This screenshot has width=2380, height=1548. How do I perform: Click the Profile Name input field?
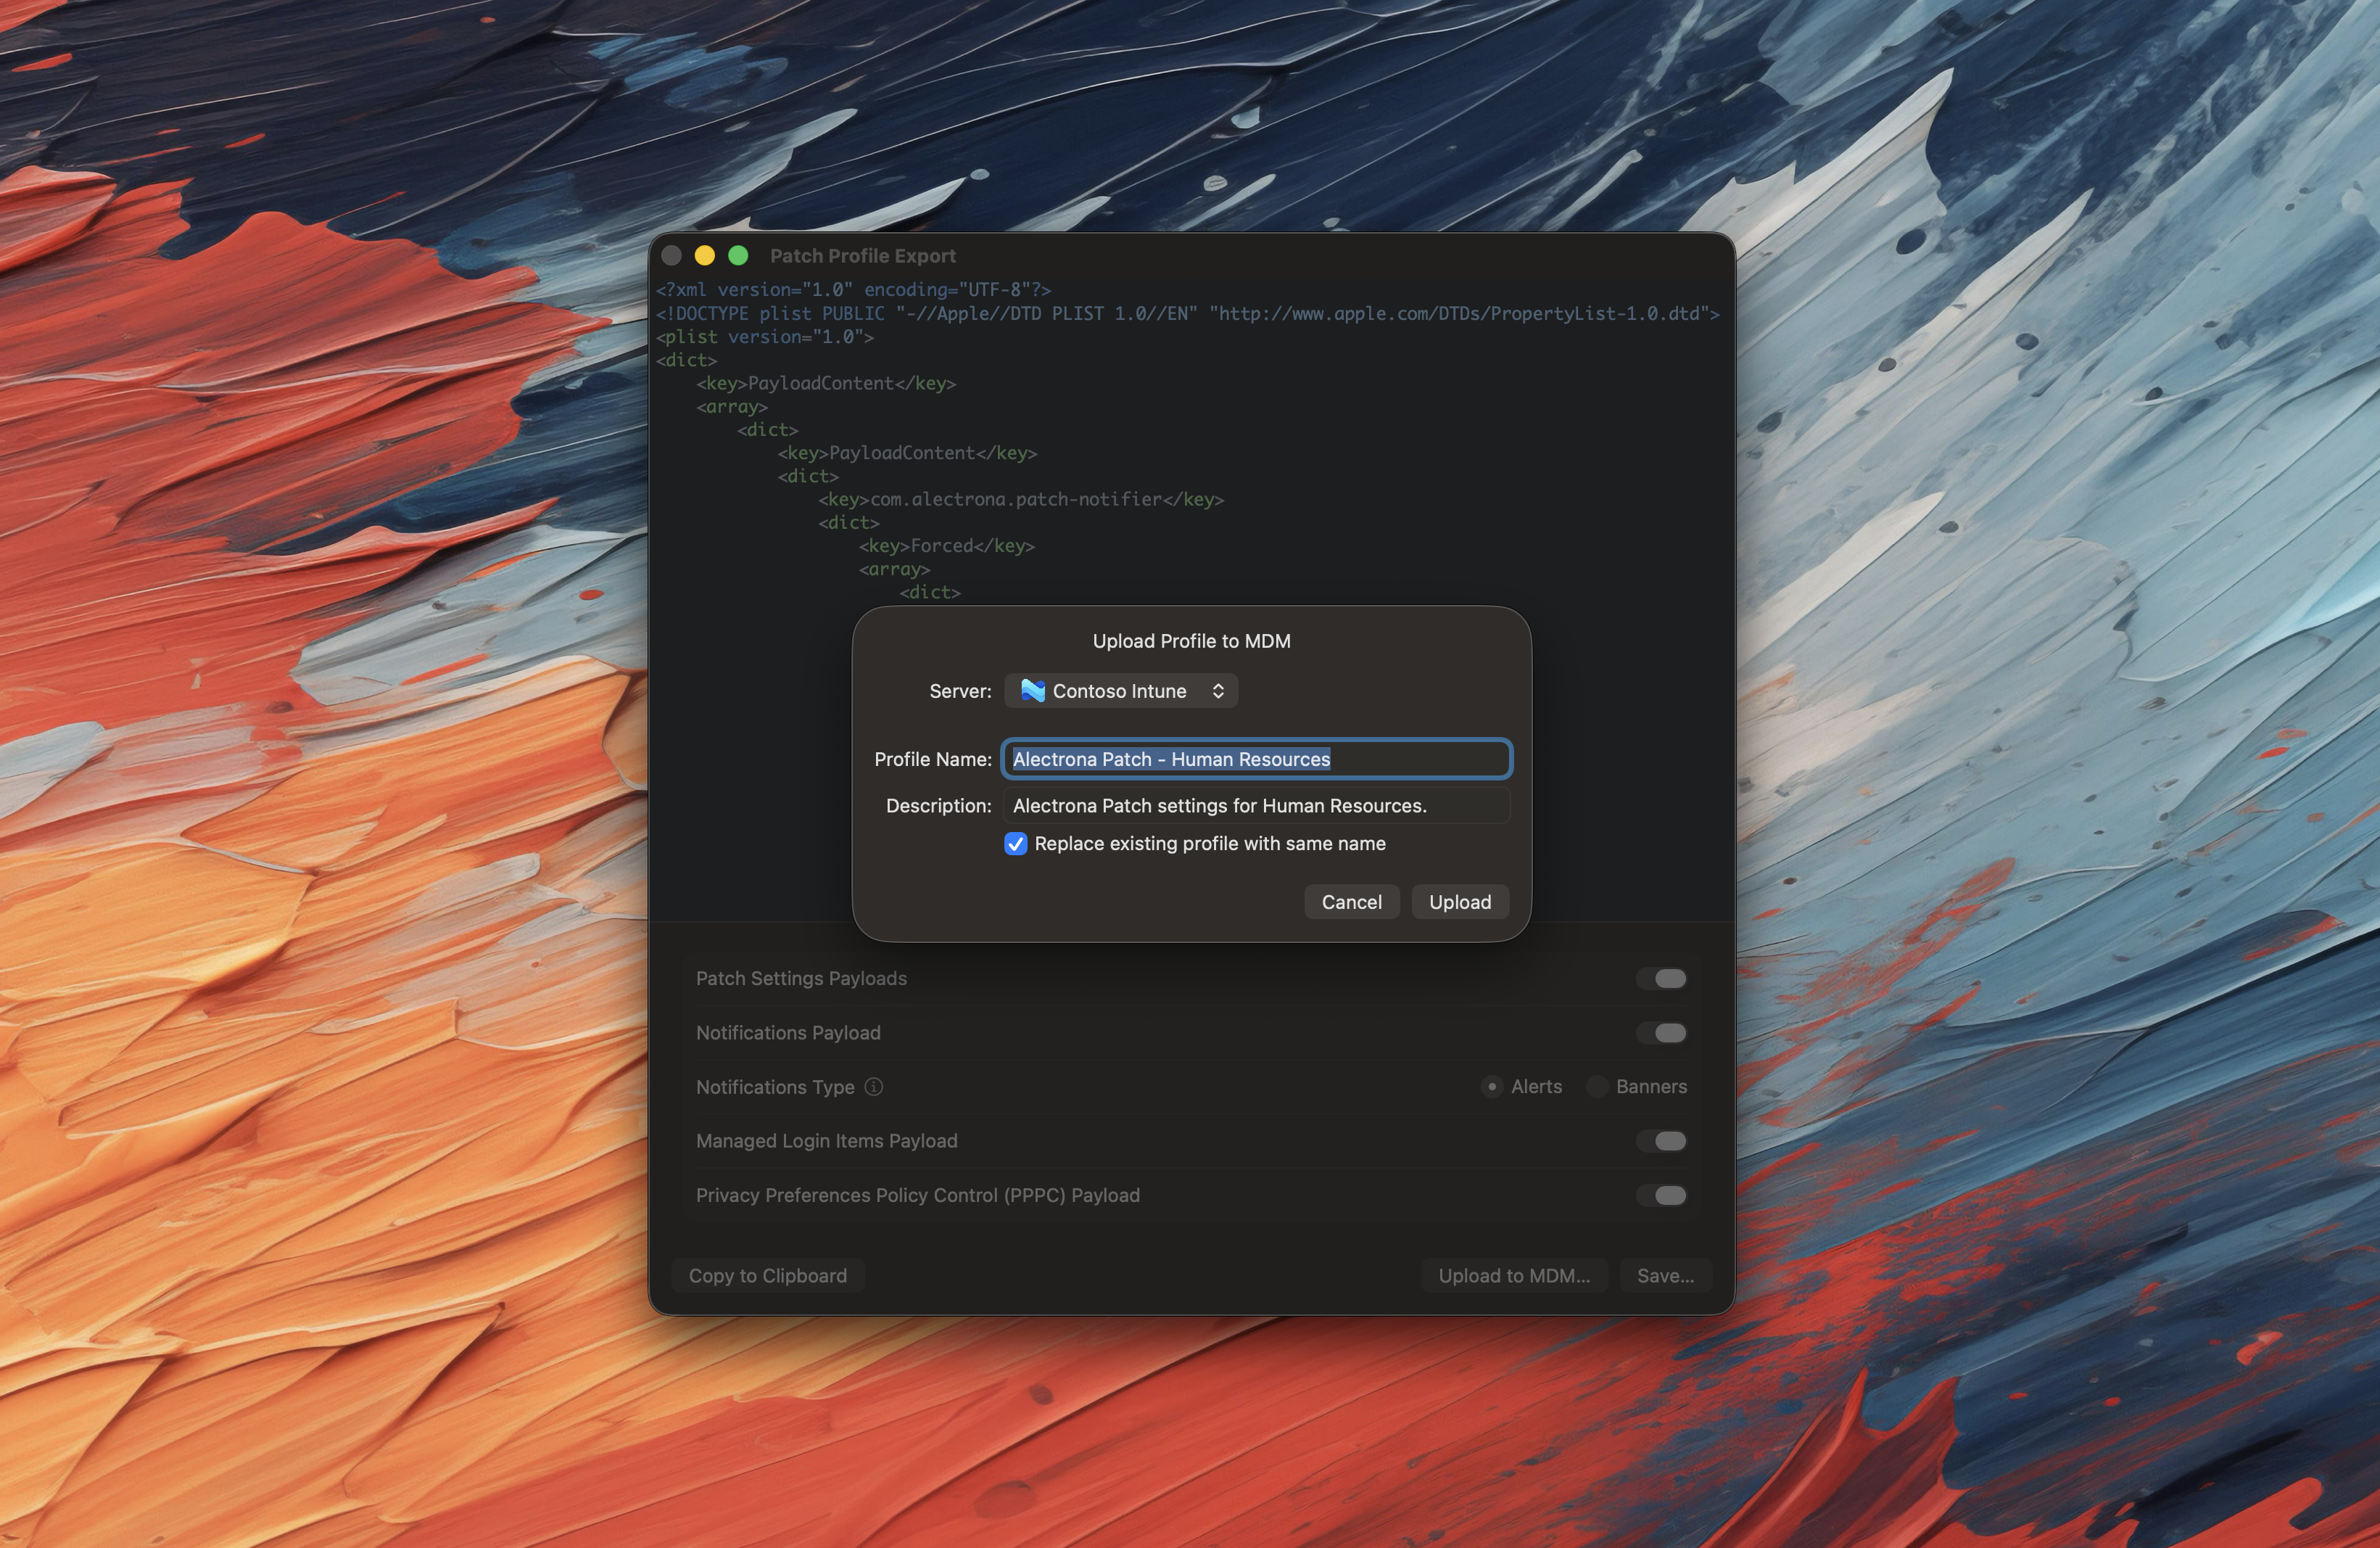[x=1256, y=759]
